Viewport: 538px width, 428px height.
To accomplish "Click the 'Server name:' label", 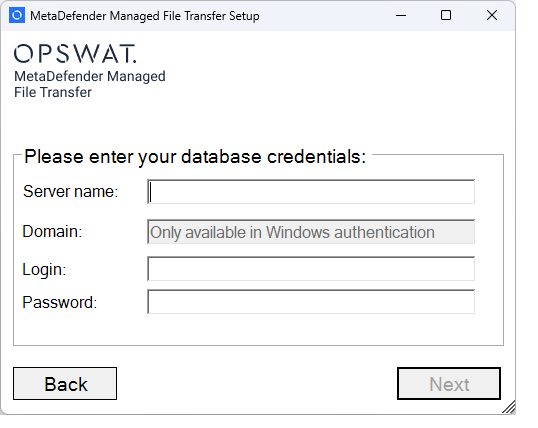I will click(70, 191).
